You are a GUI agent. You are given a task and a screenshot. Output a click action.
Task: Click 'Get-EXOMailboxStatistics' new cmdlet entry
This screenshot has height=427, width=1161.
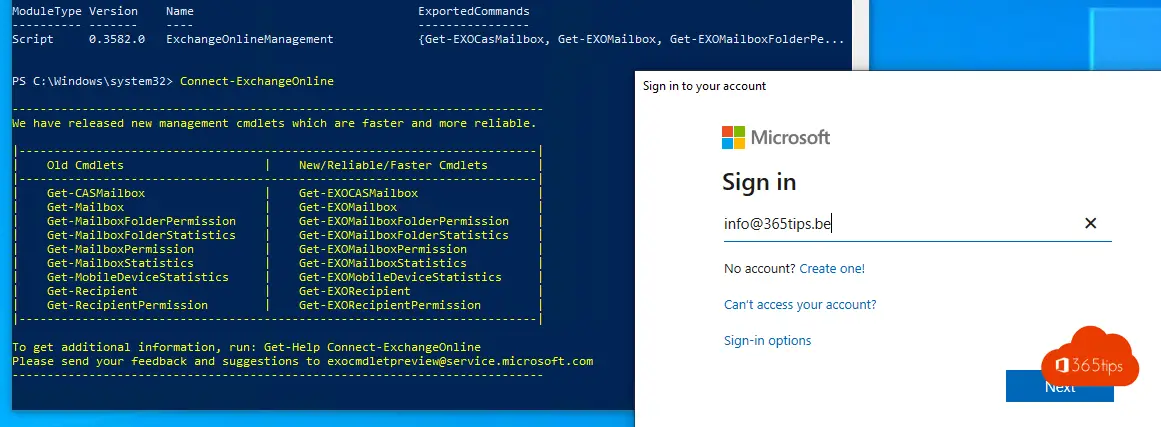tap(383, 263)
